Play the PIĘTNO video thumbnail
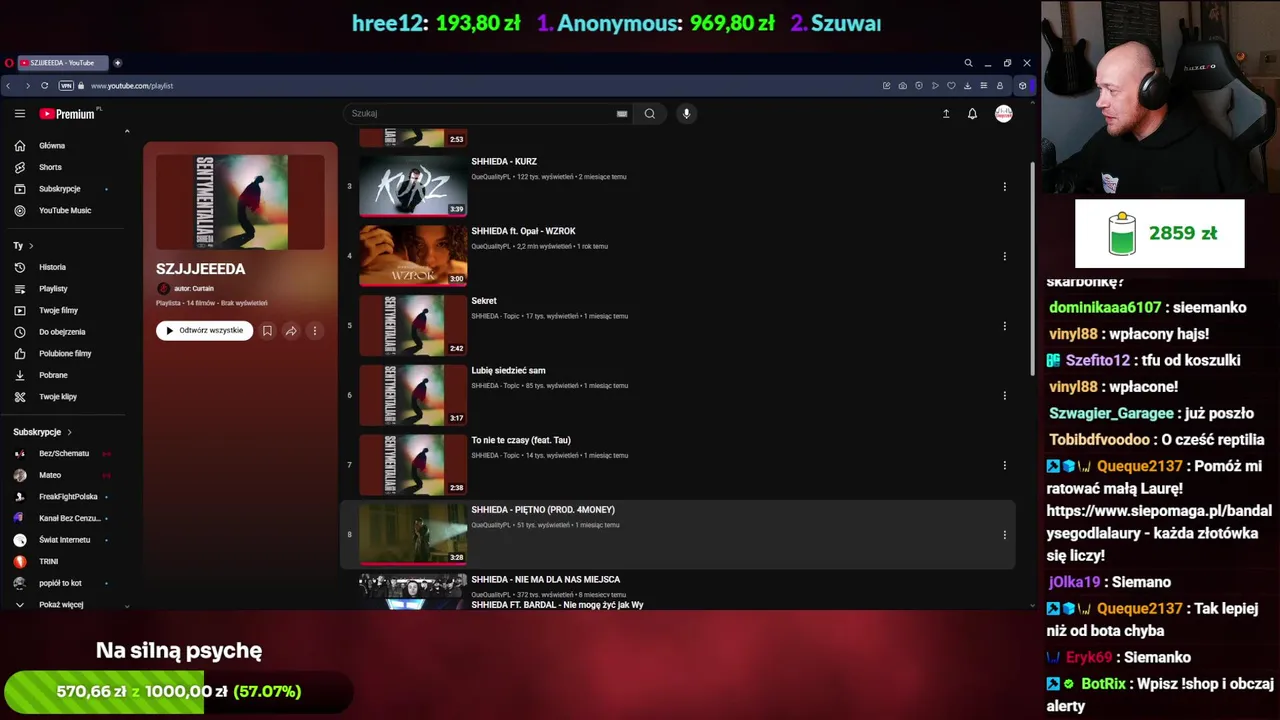 point(413,535)
